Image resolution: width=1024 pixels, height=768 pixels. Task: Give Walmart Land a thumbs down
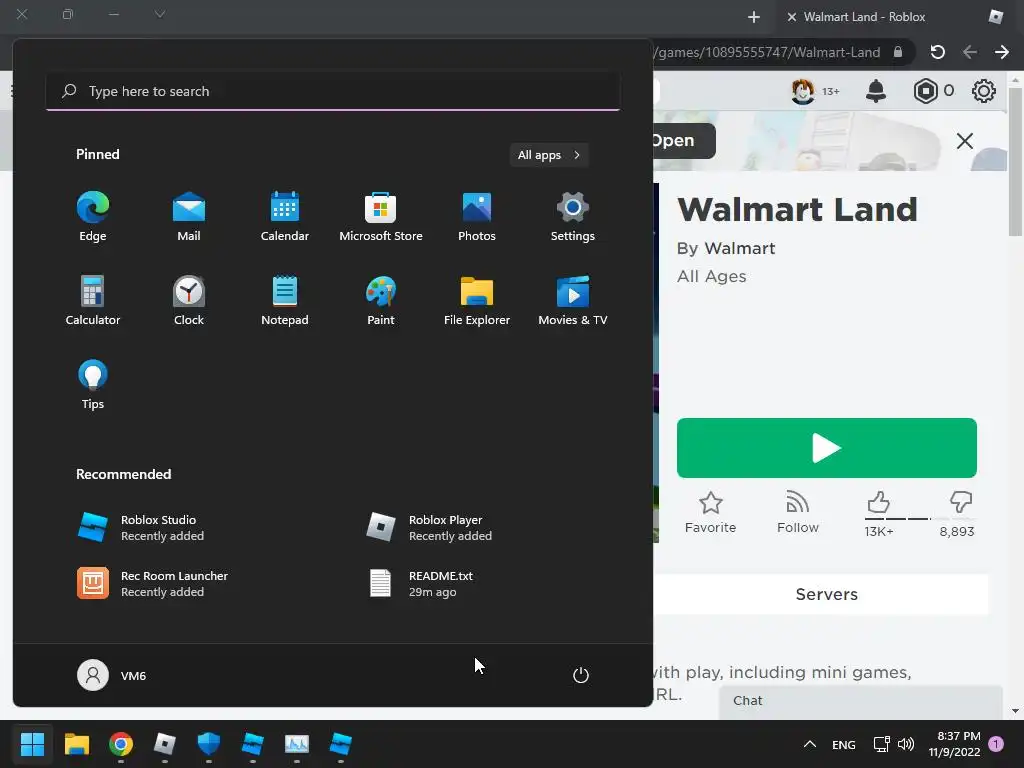961,503
